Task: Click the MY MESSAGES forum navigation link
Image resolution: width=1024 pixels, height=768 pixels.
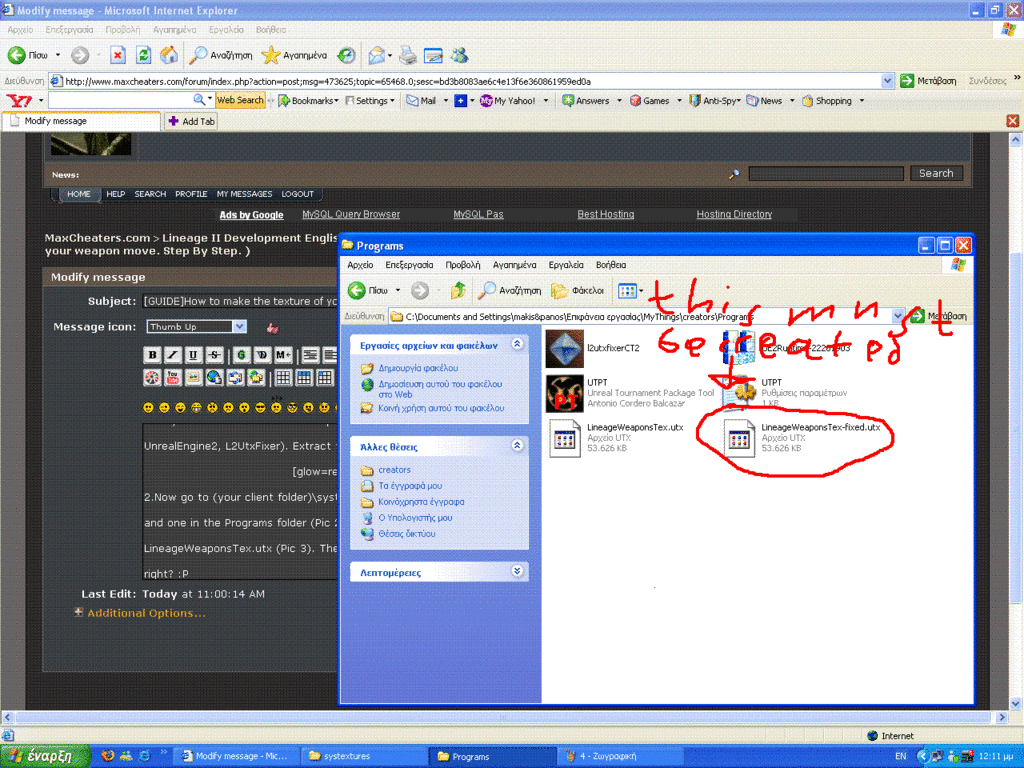Action: tap(244, 194)
